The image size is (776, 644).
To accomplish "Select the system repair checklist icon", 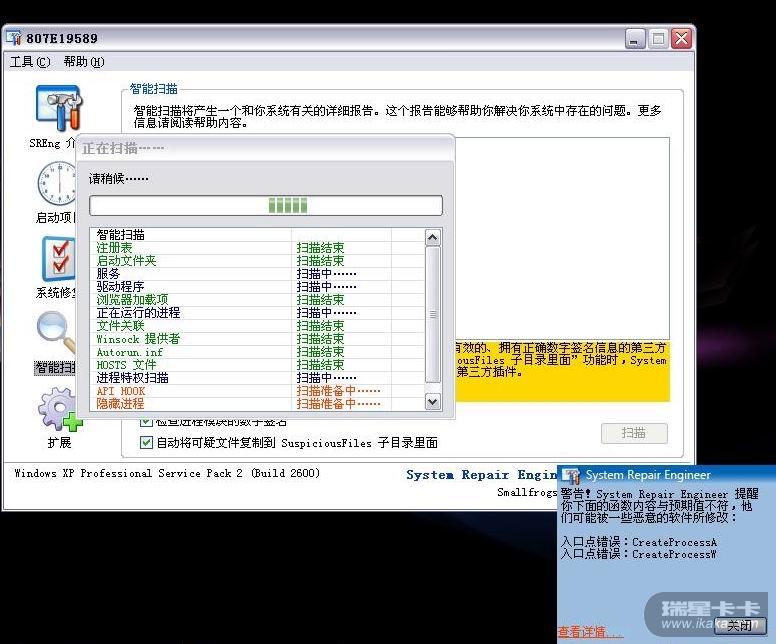I will pyautogui.click(x=58, y=258).
